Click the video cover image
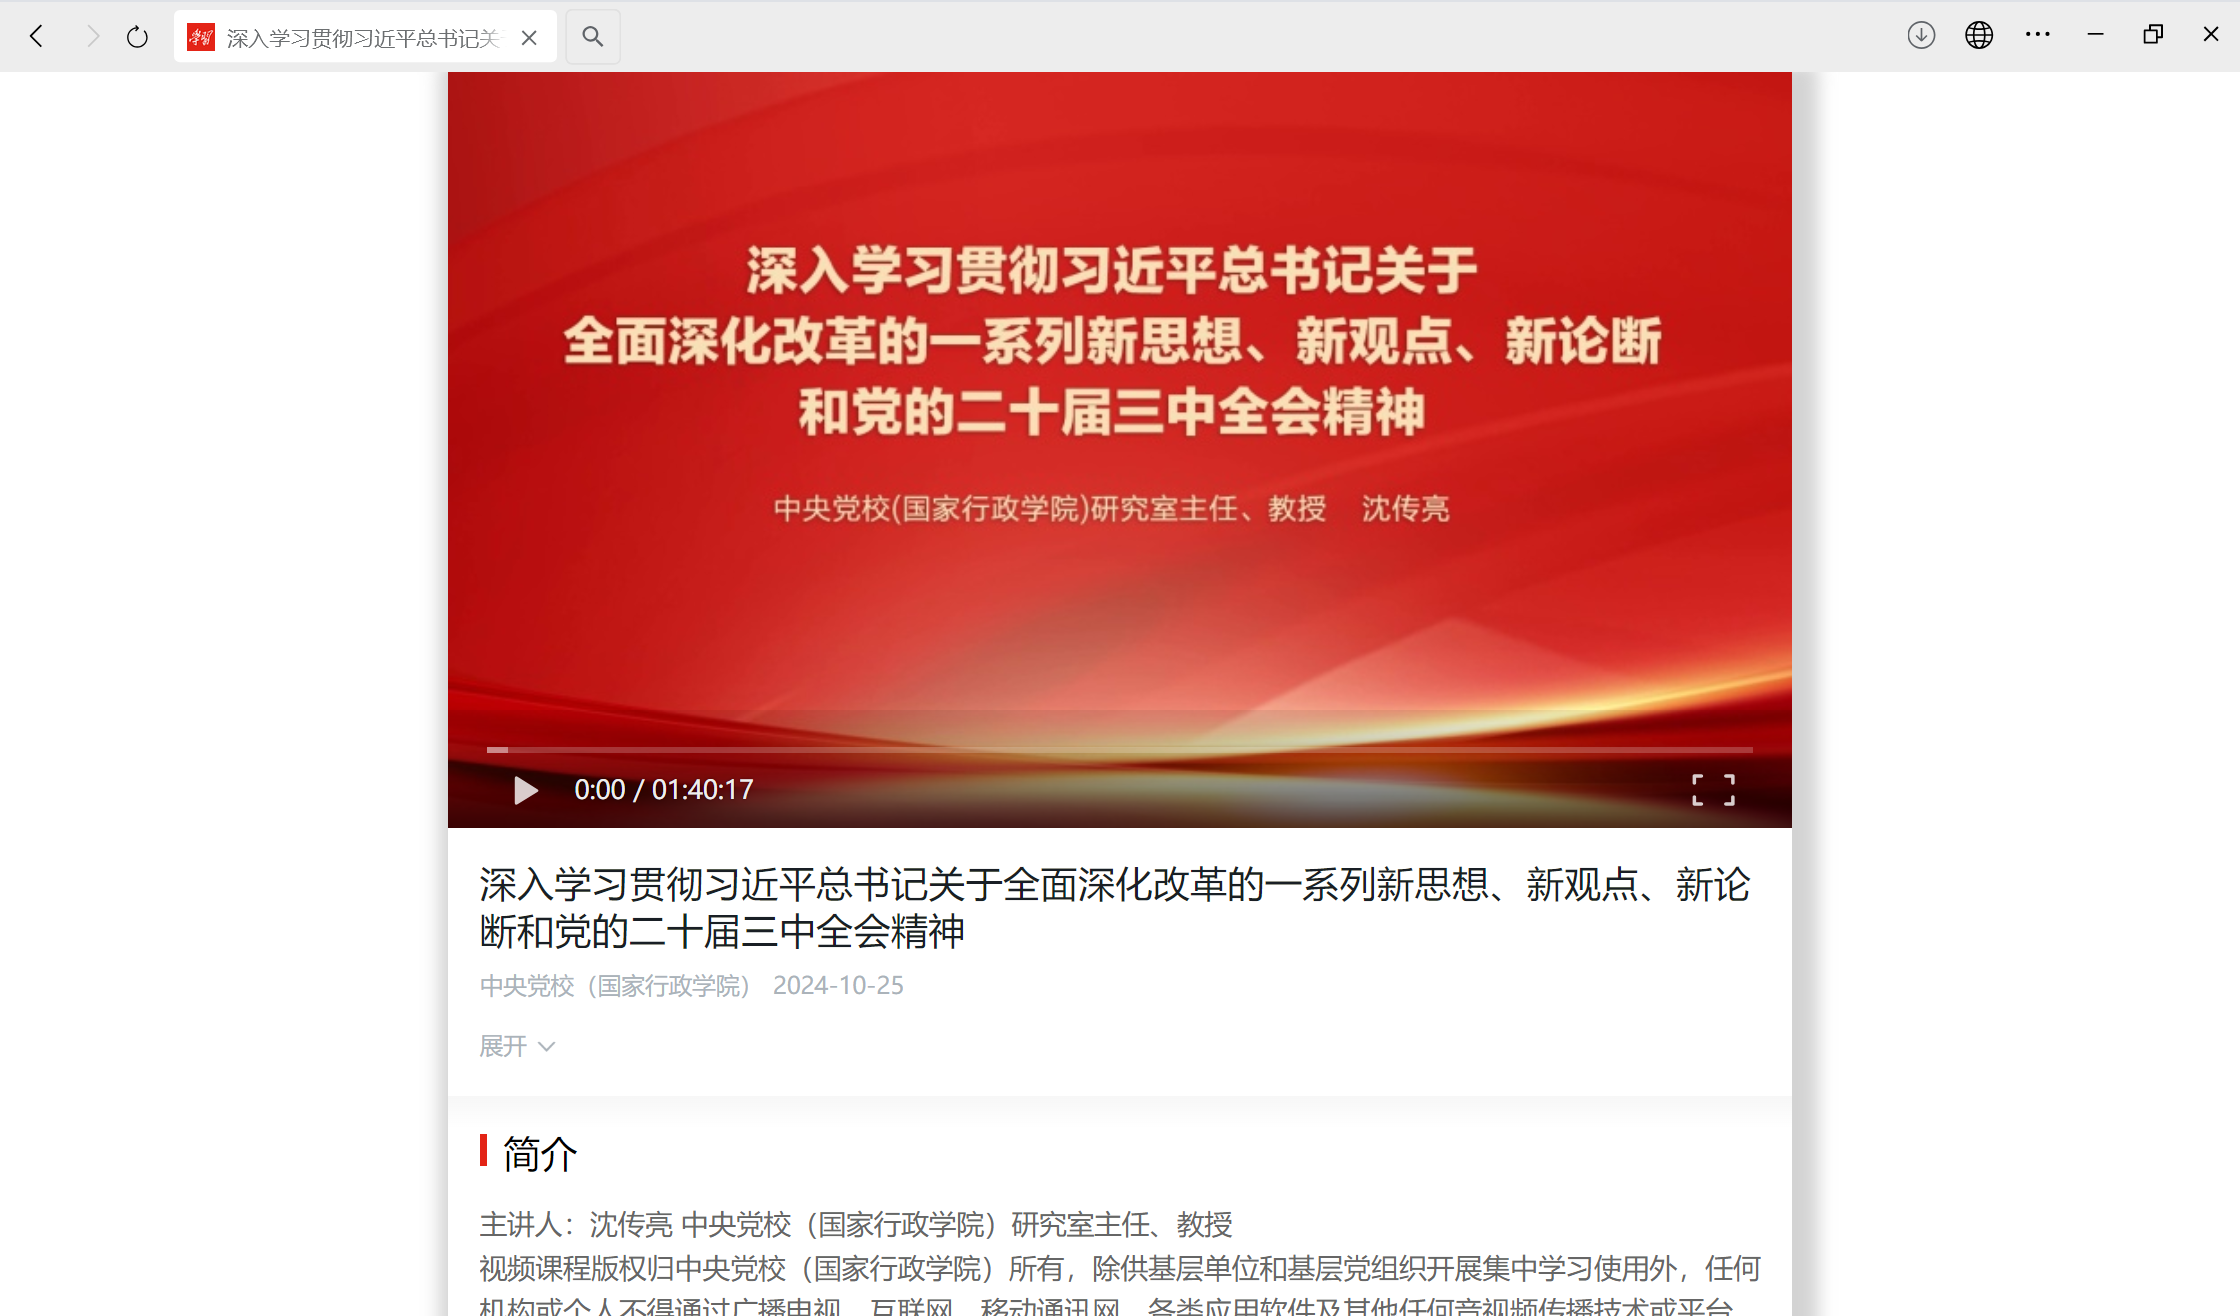The image size is (2240, 1316). (1120, 400)
